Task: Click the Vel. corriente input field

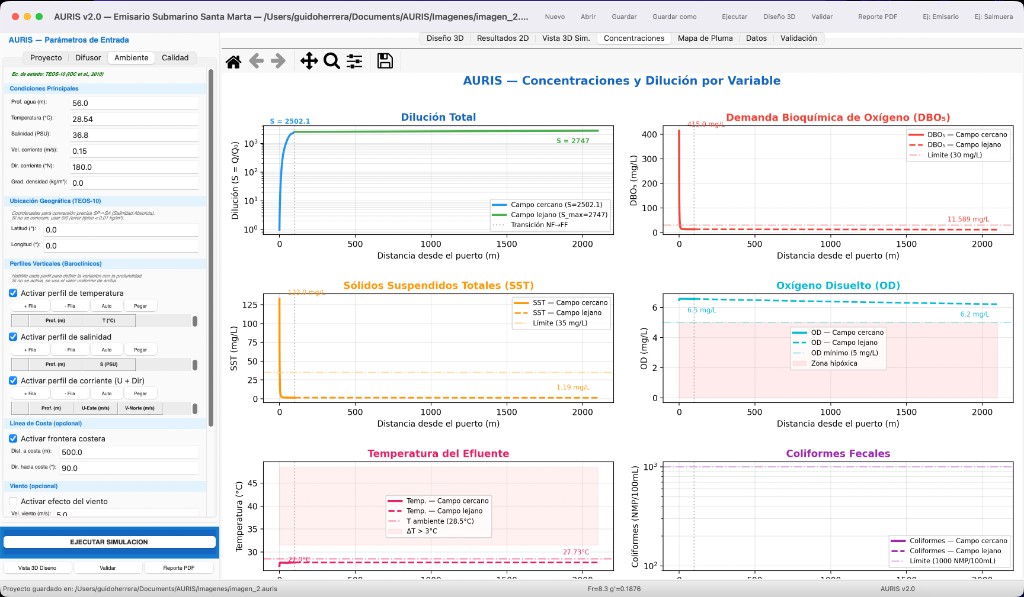Action: [x=134, y=151]
